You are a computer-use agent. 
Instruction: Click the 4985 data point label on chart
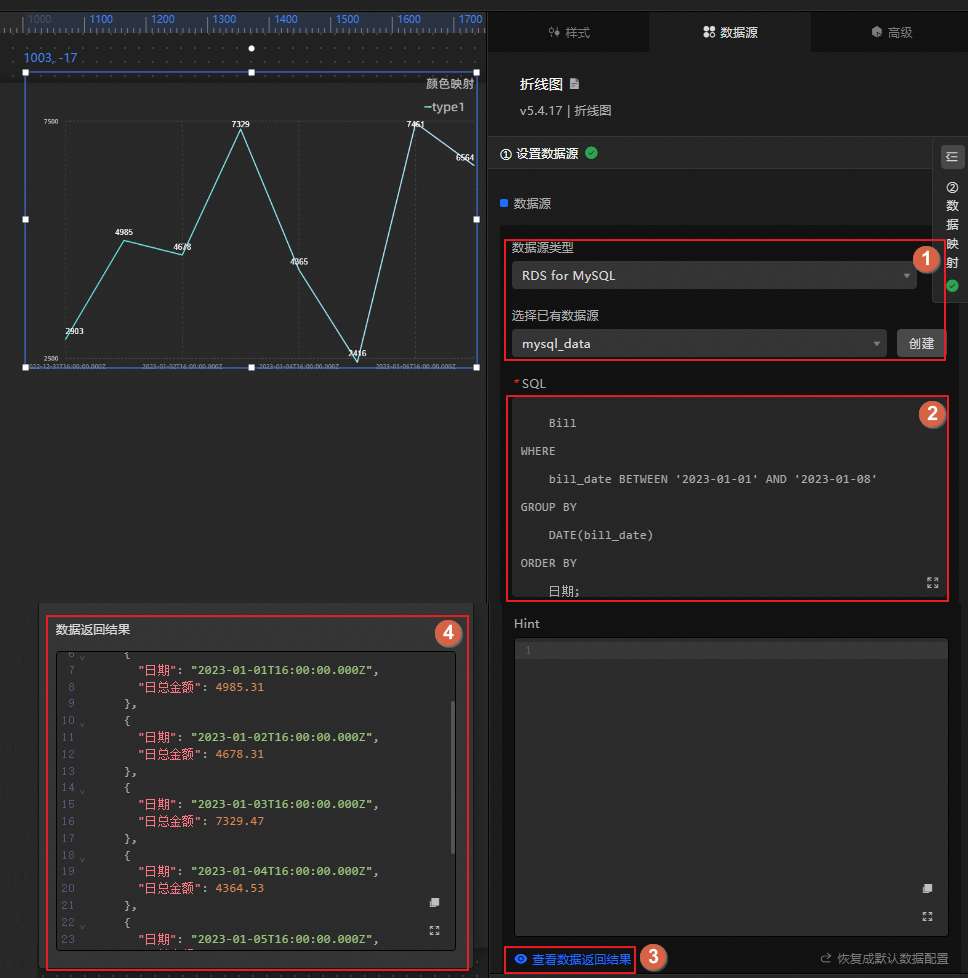point(123,232)
